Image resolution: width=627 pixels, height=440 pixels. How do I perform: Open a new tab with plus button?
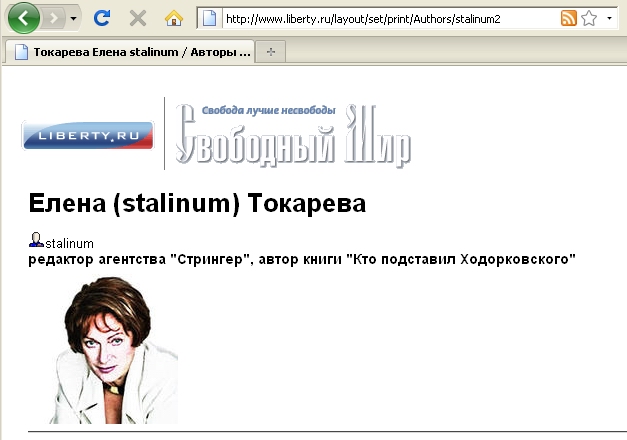(270, 51)
